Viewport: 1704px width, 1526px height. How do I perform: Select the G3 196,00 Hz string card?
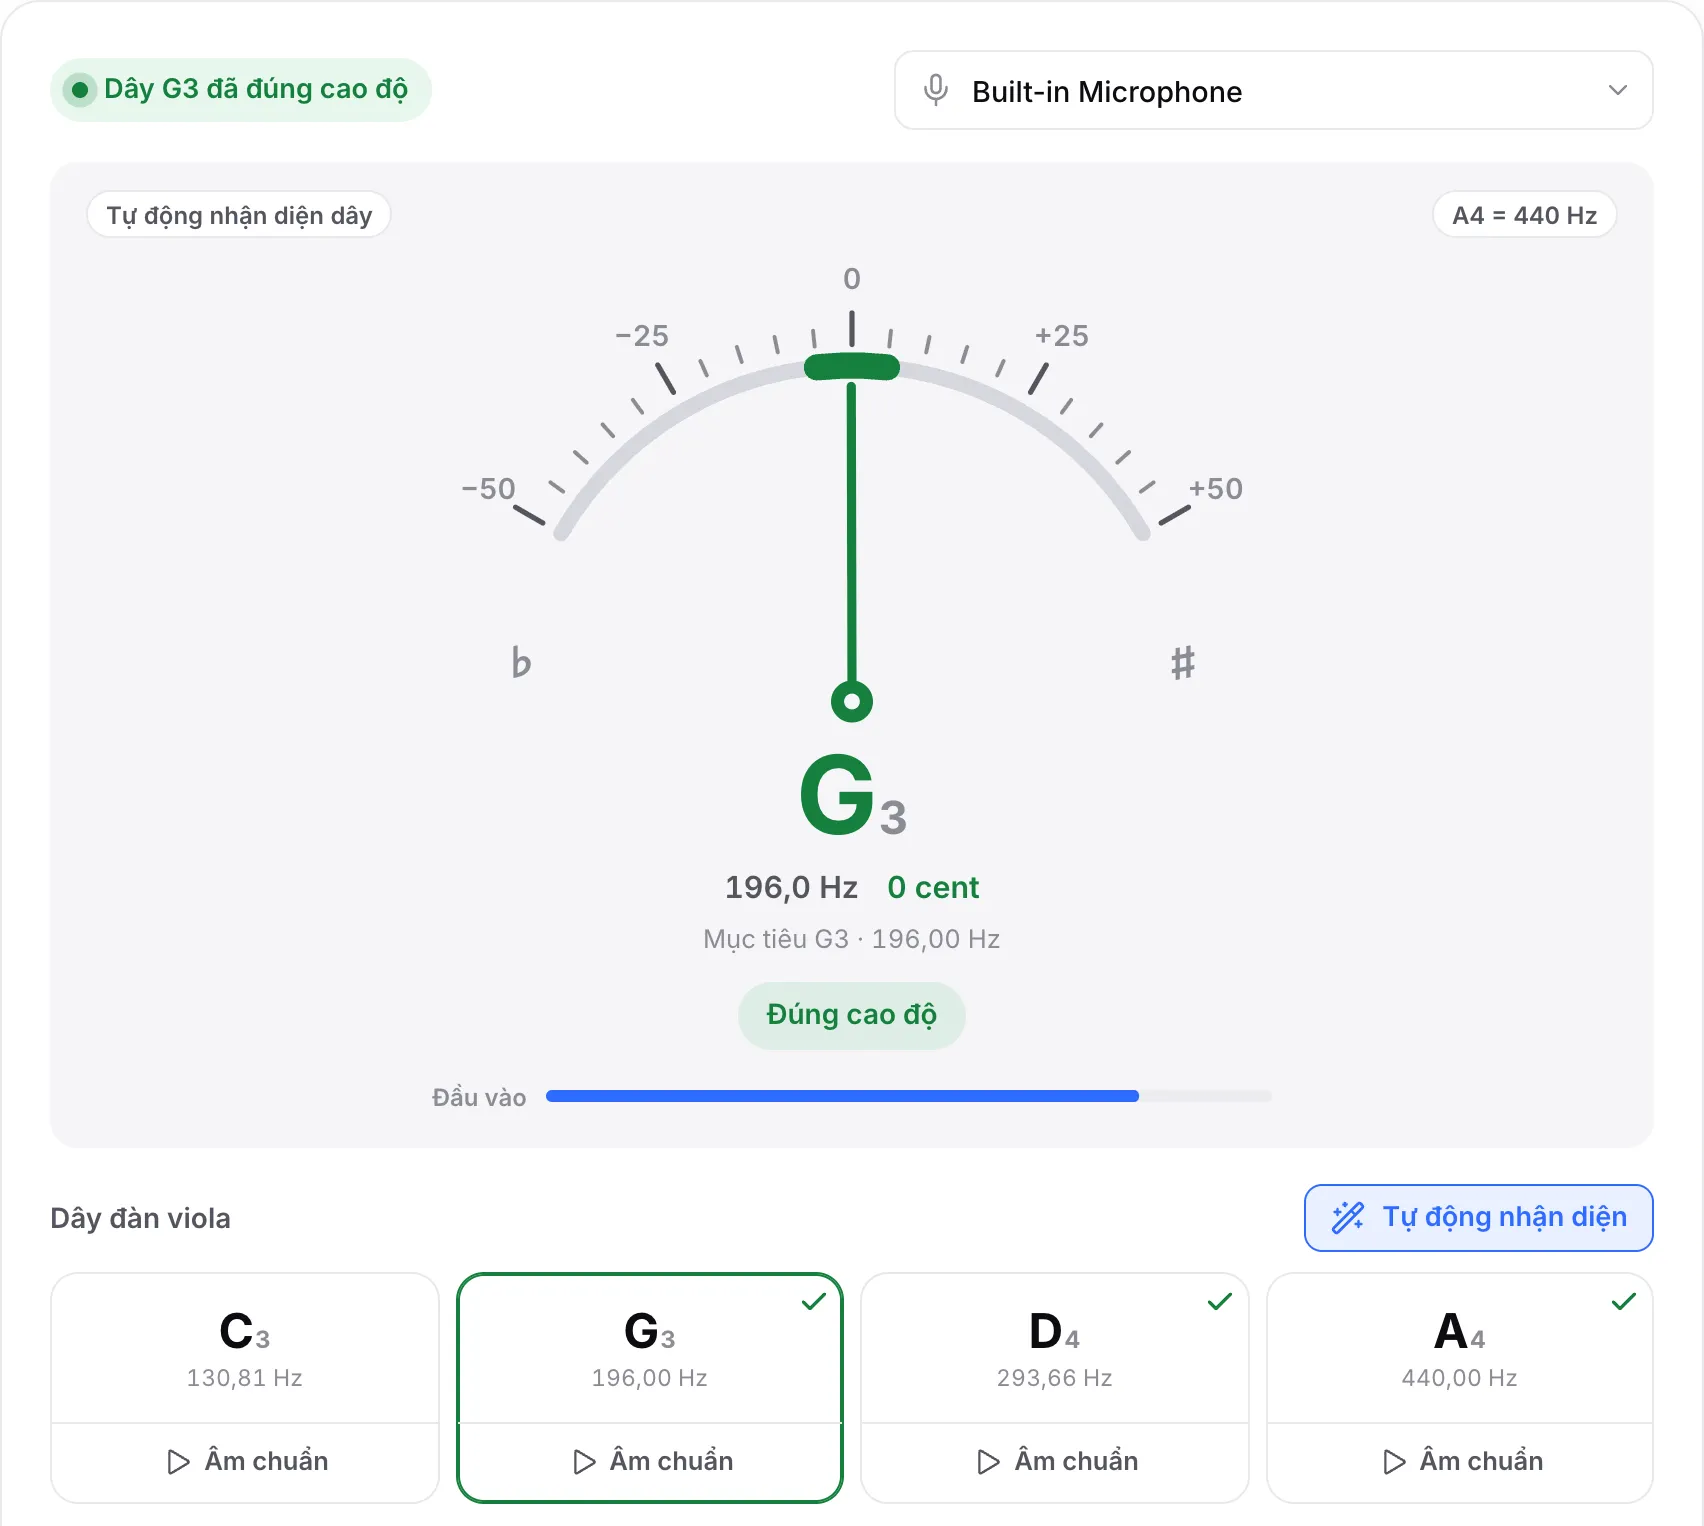point(650,1348)
